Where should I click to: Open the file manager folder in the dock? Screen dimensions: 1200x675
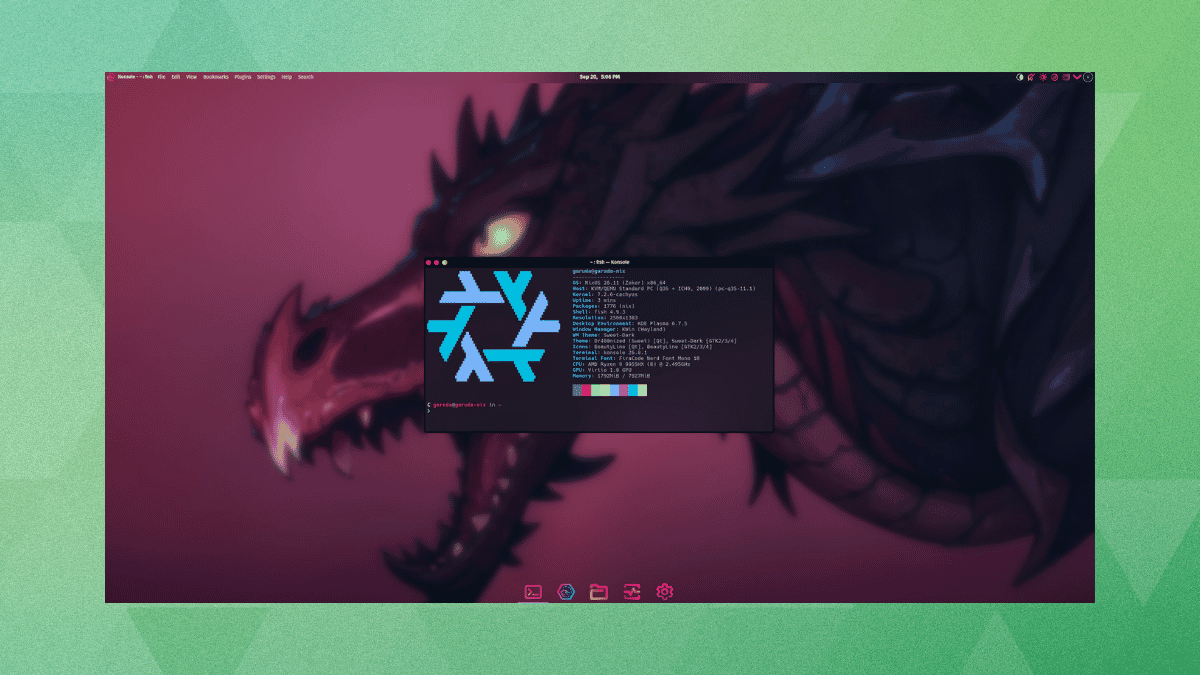coord(599,592)
